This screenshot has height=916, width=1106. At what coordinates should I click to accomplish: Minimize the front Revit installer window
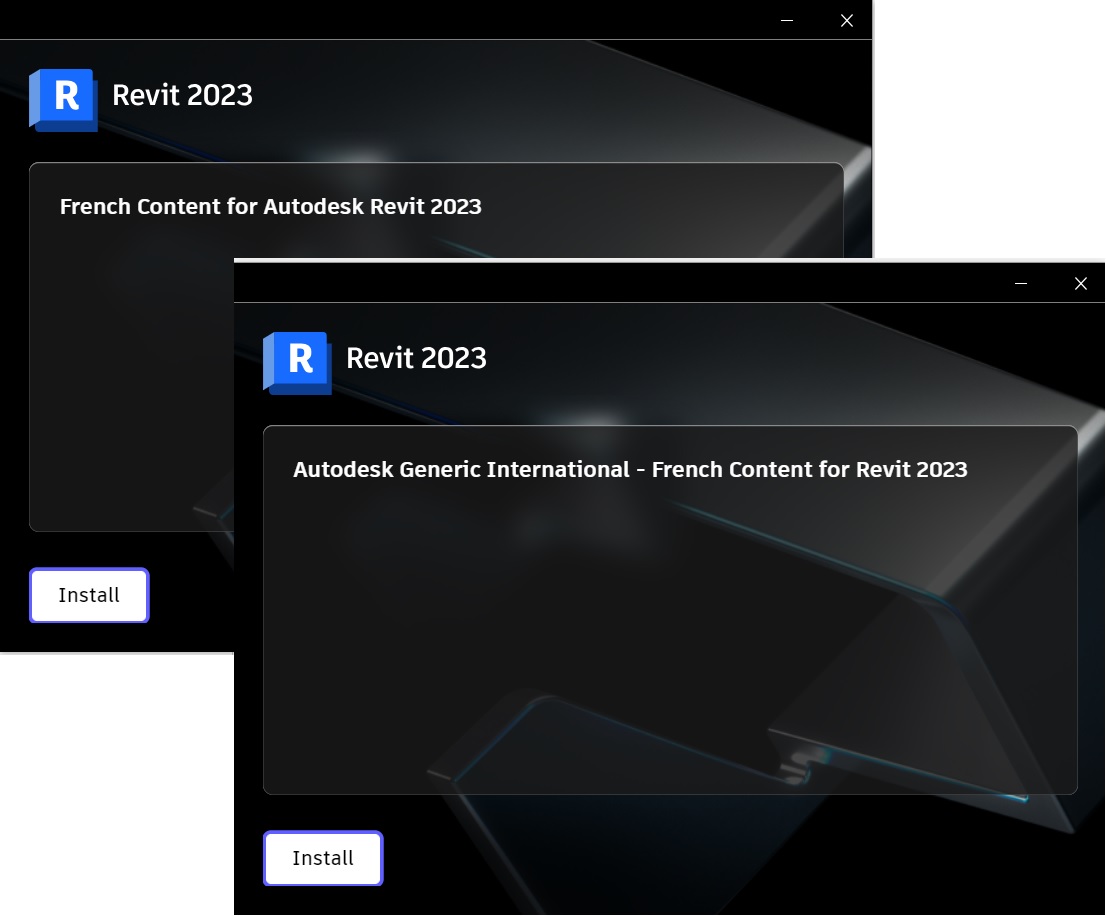[1021, 283]
